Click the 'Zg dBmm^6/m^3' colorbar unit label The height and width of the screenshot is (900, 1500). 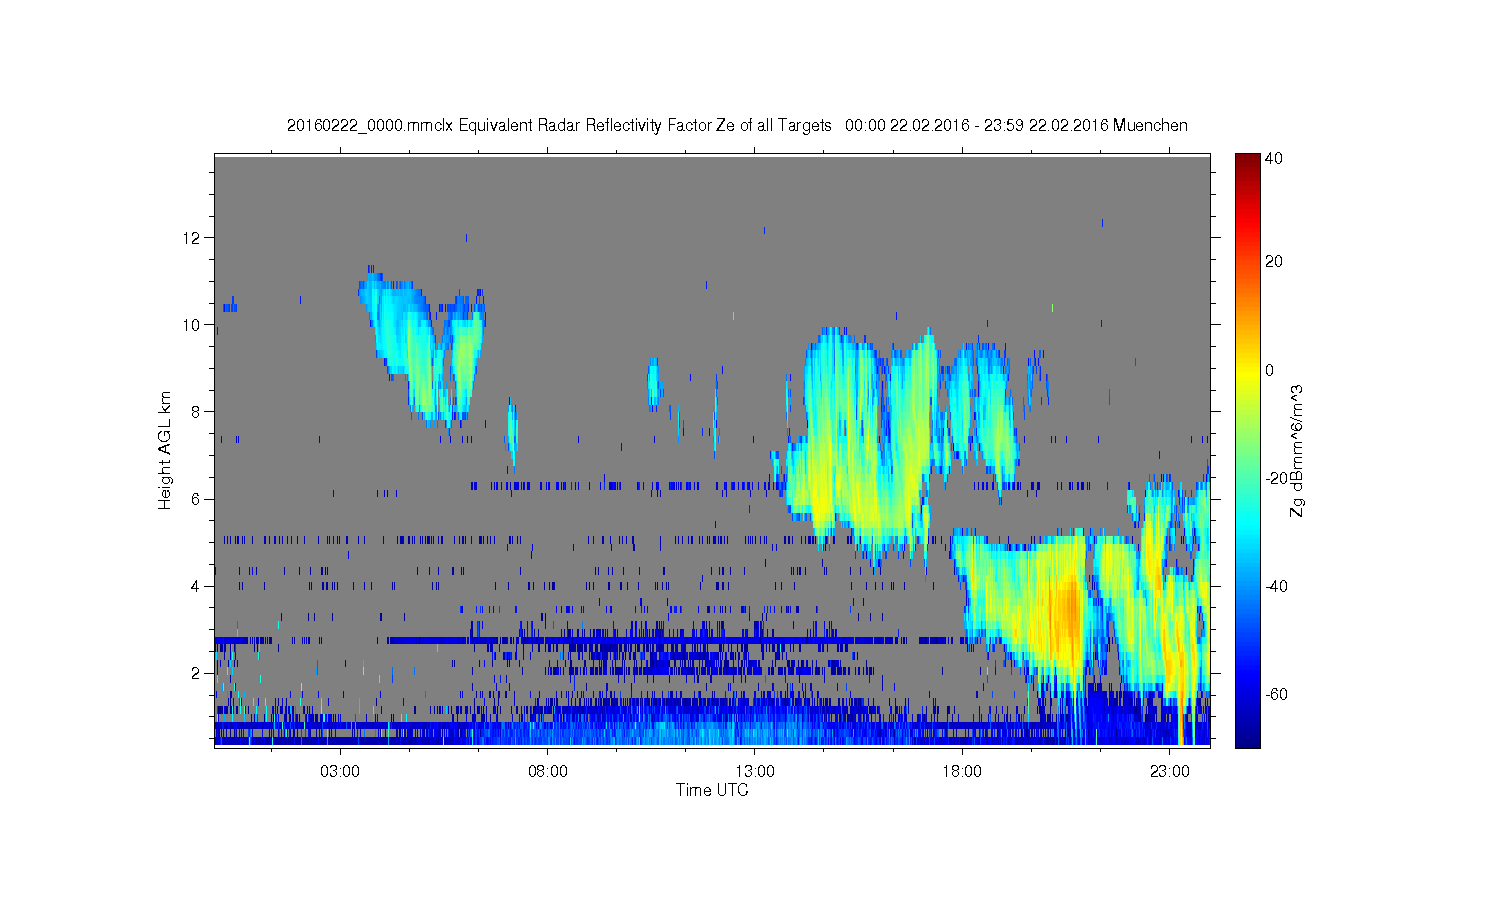pos(1298,450)
